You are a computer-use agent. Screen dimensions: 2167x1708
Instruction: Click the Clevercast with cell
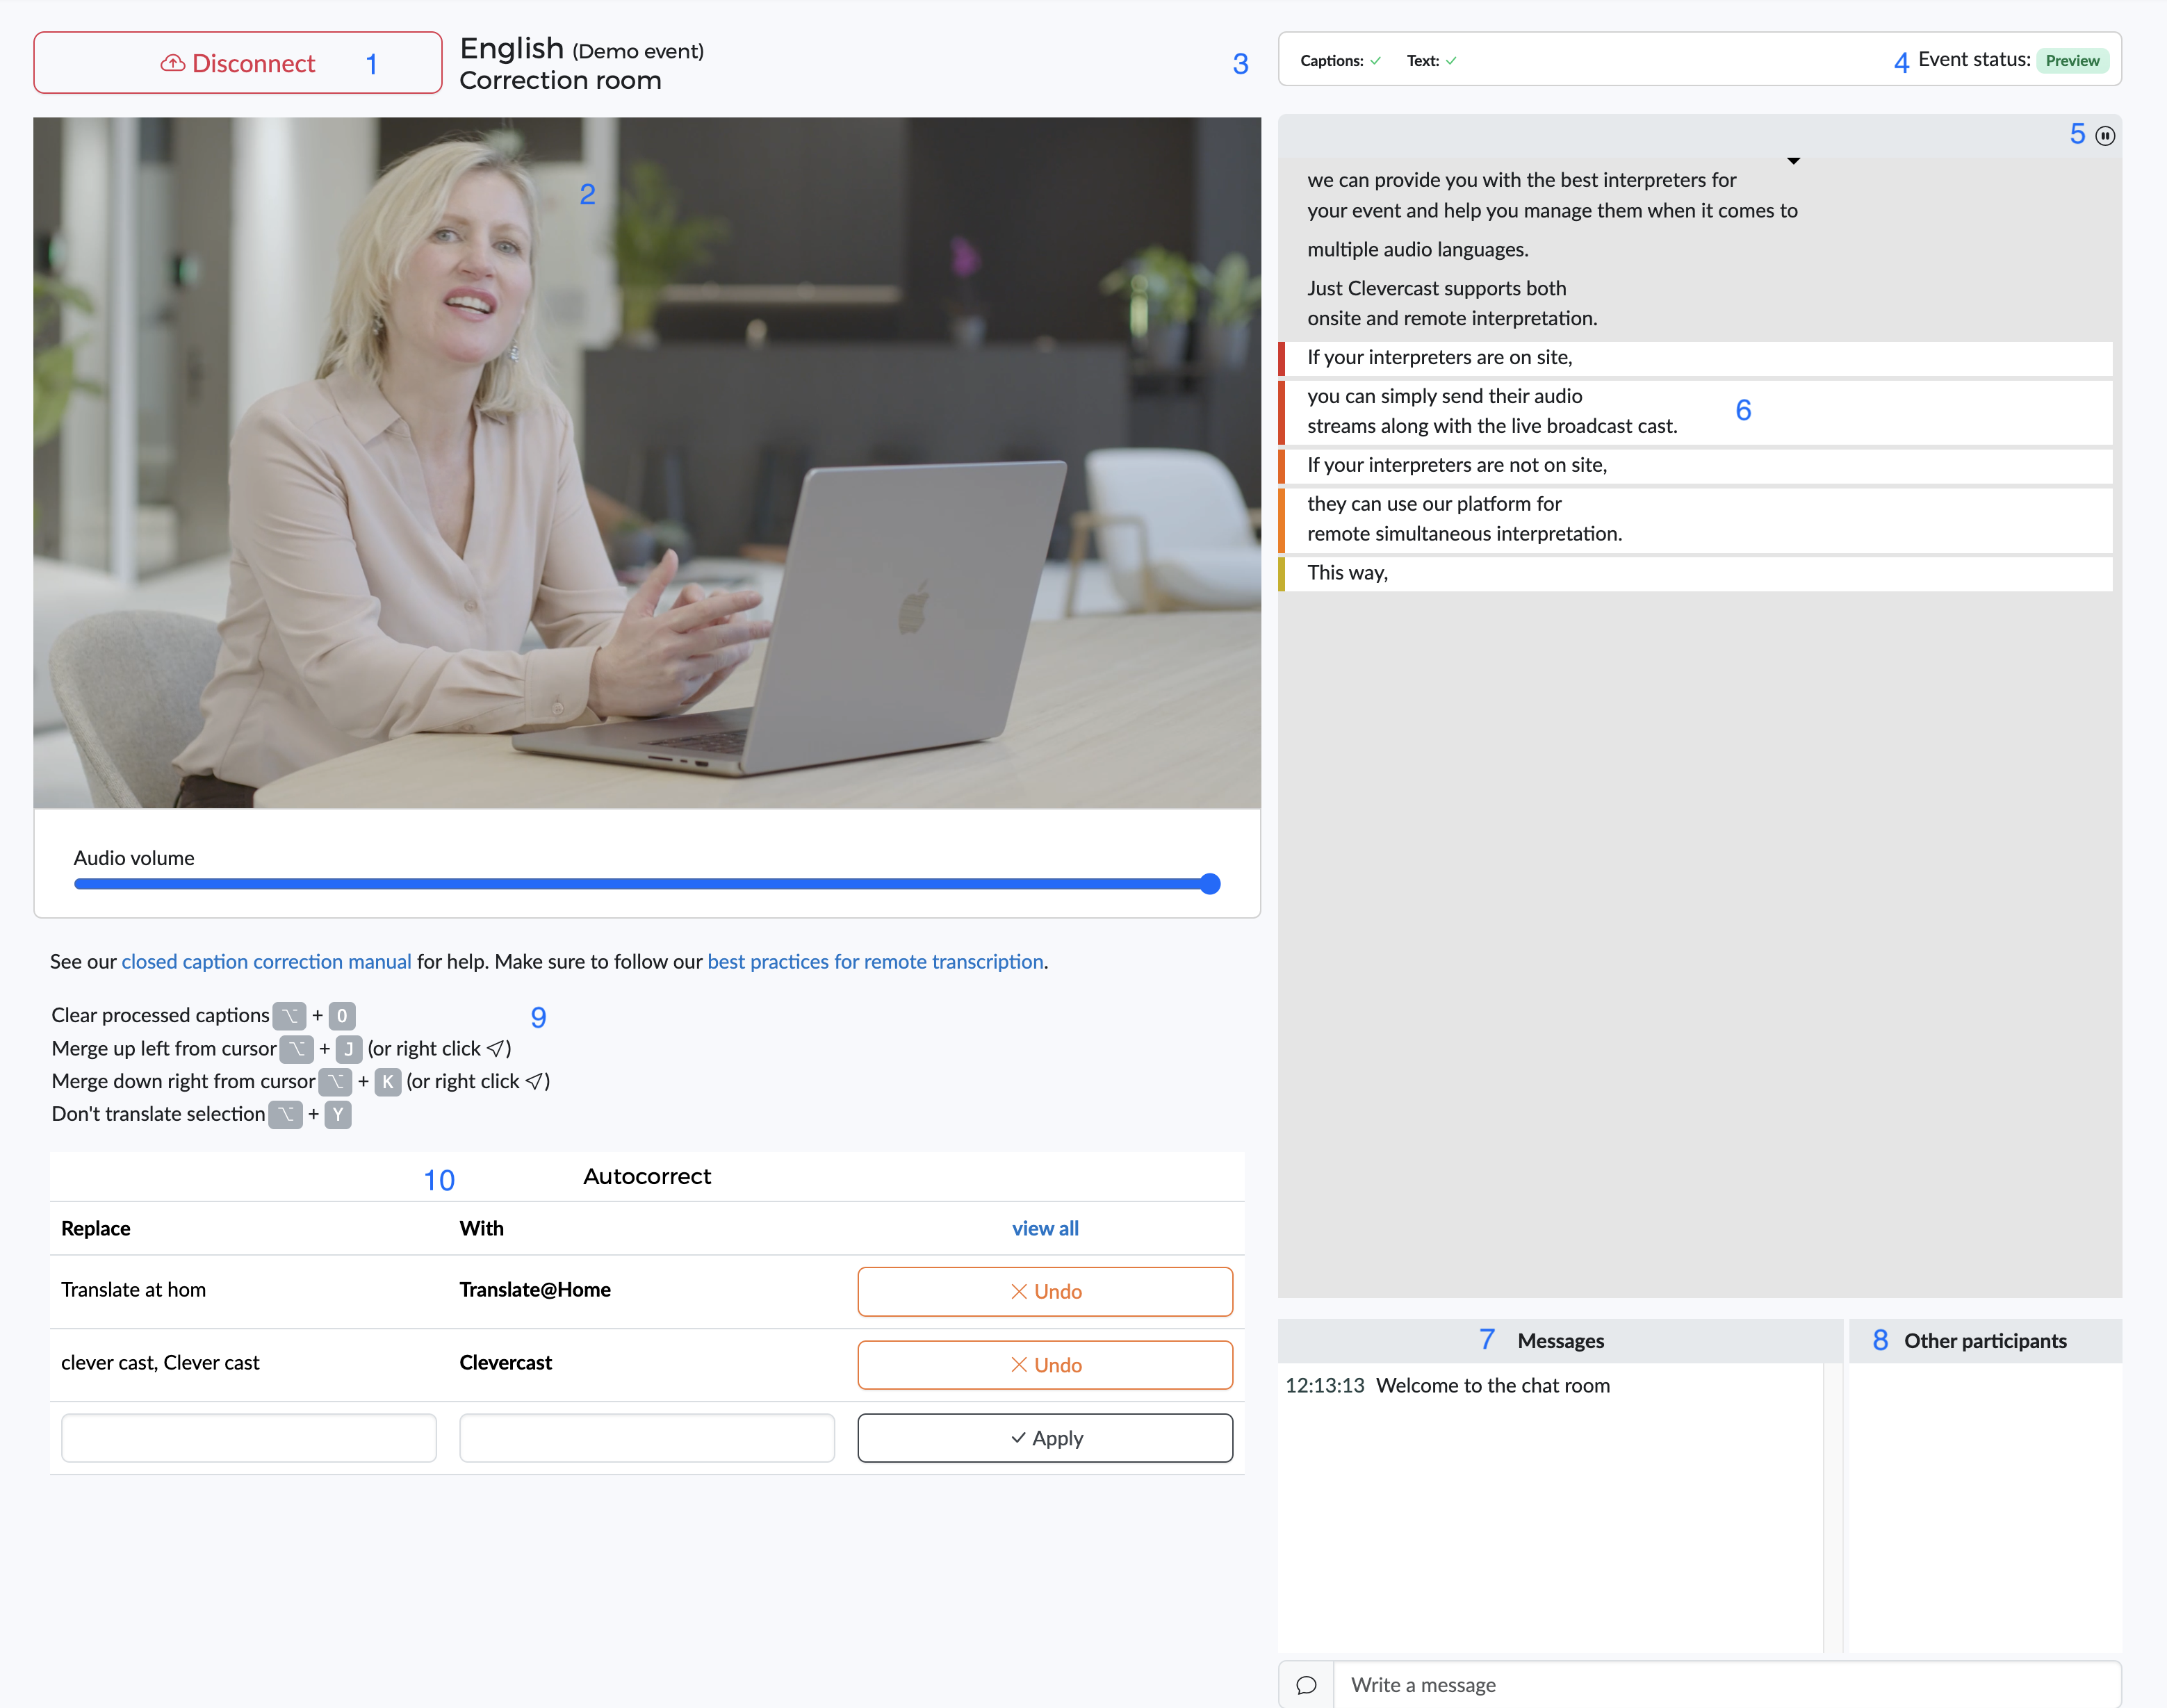(x=506, y=1363)
